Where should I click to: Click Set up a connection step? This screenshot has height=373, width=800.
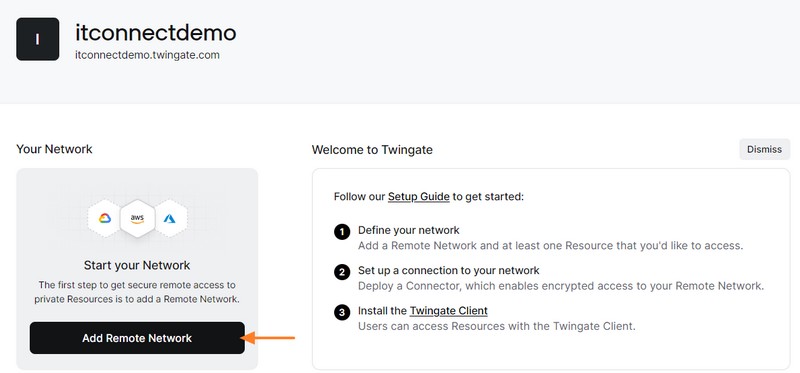point(448,270)
